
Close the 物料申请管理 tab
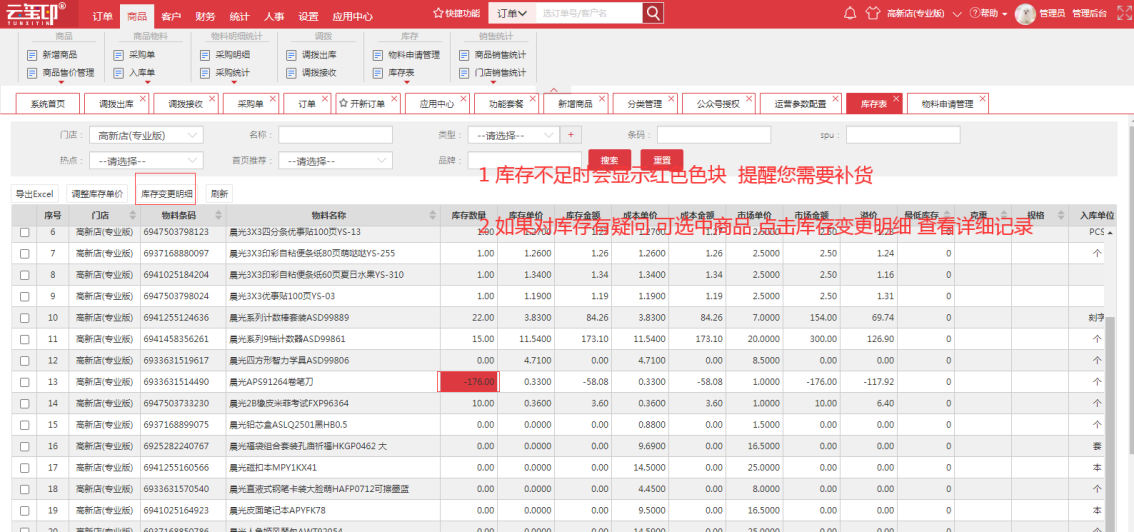click(983, 98)
